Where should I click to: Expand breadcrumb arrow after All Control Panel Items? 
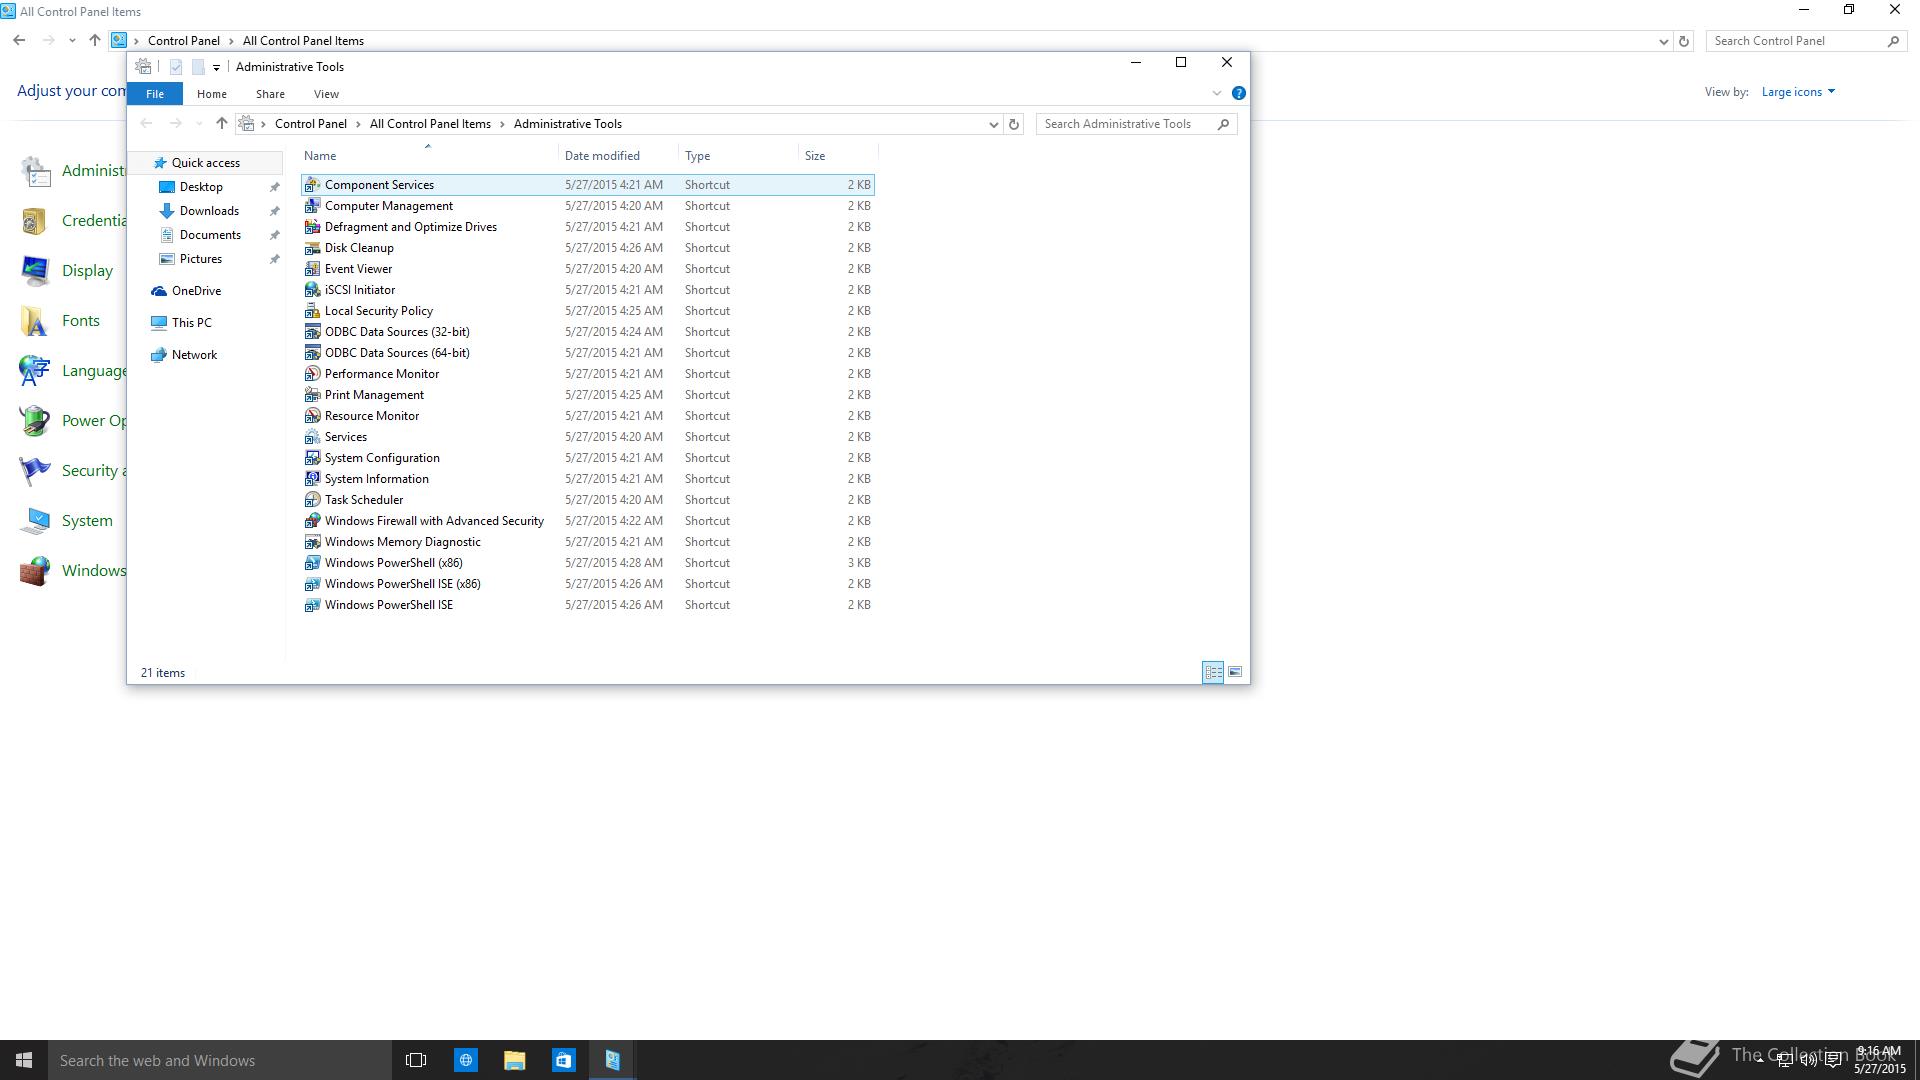(502, 124)
